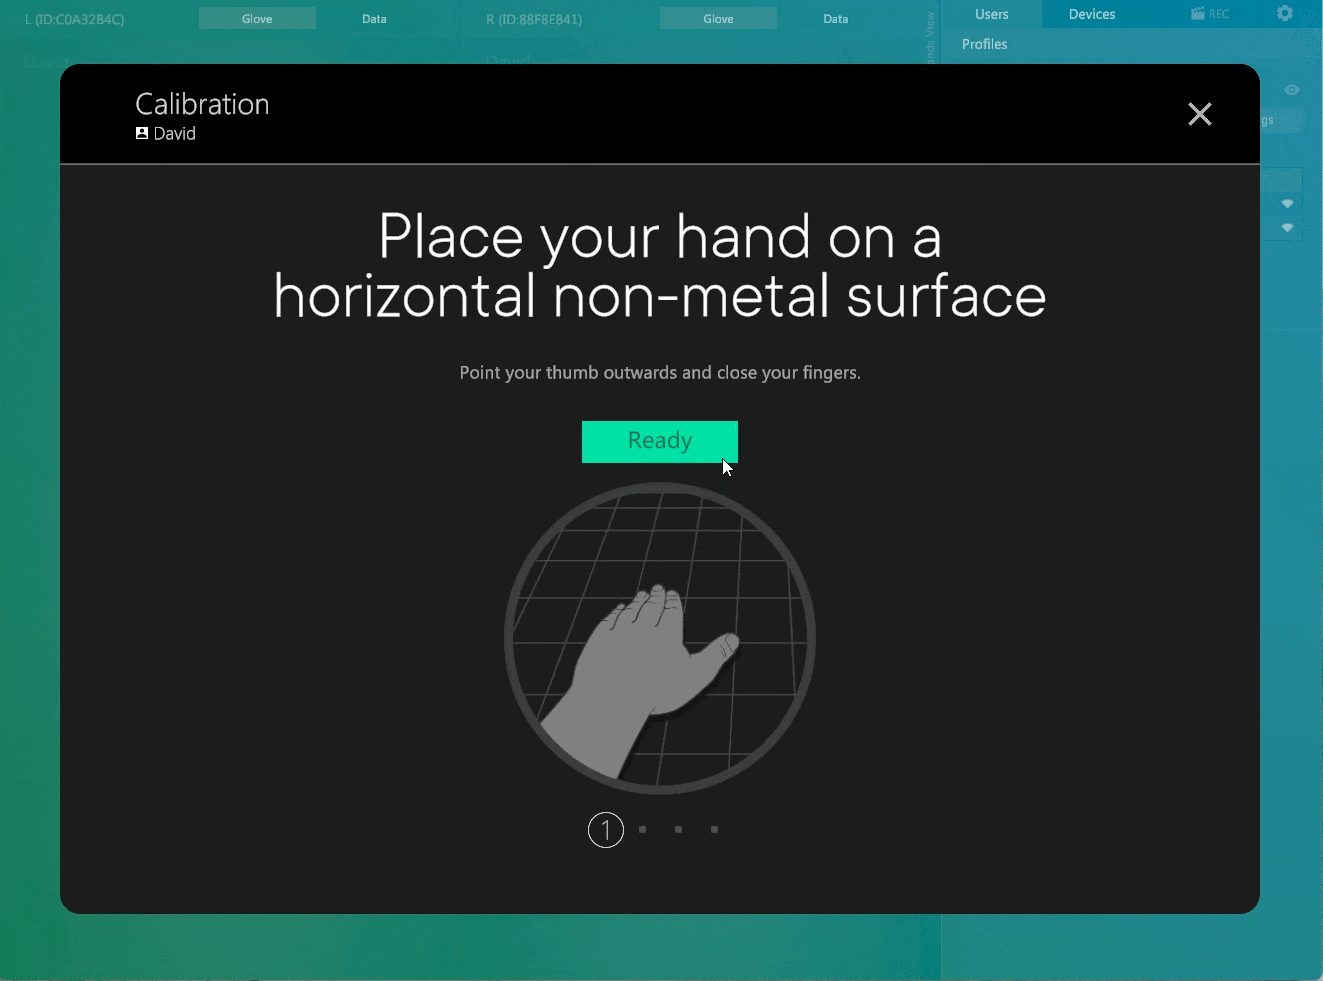1323x981 pixels.
Task: Click the Profiles label
Action: coord(985,44)
